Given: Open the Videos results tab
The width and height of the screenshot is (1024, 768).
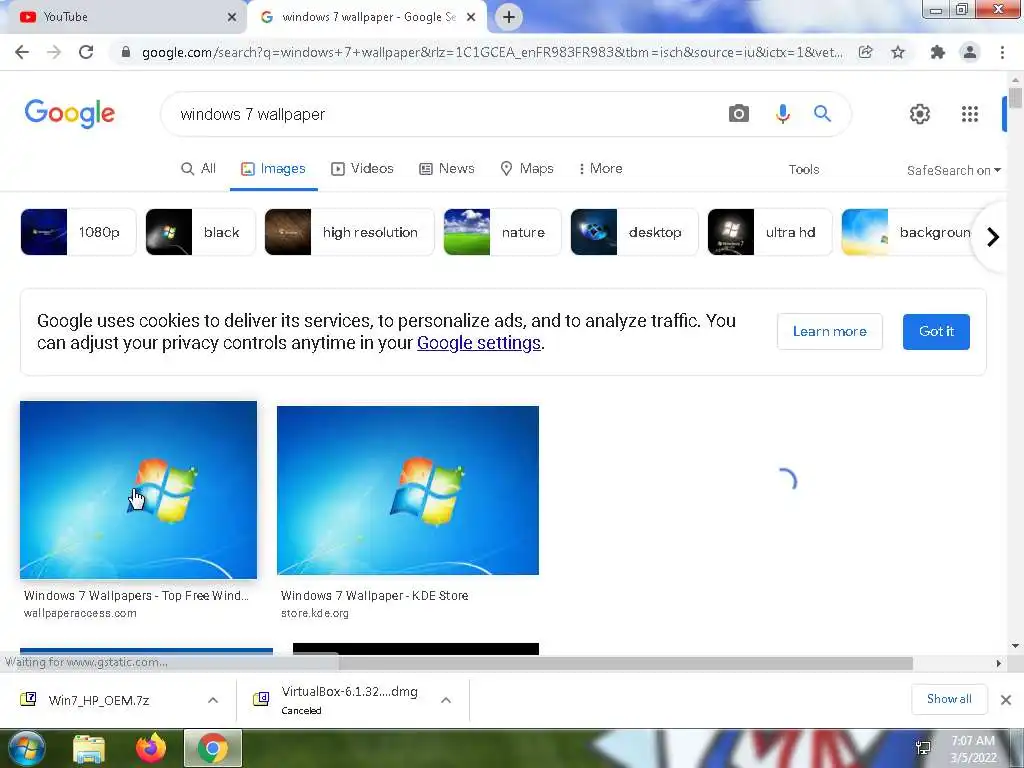Looking at the screenshot, I should [362, 168].
